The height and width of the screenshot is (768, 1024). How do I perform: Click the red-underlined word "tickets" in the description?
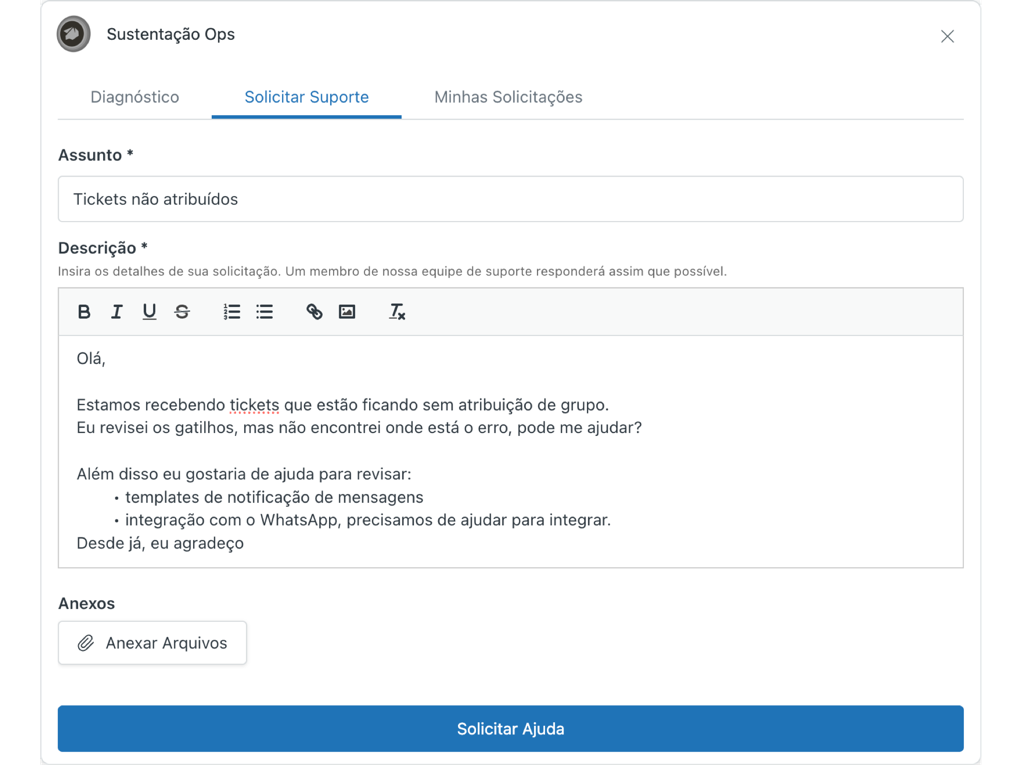254,405
